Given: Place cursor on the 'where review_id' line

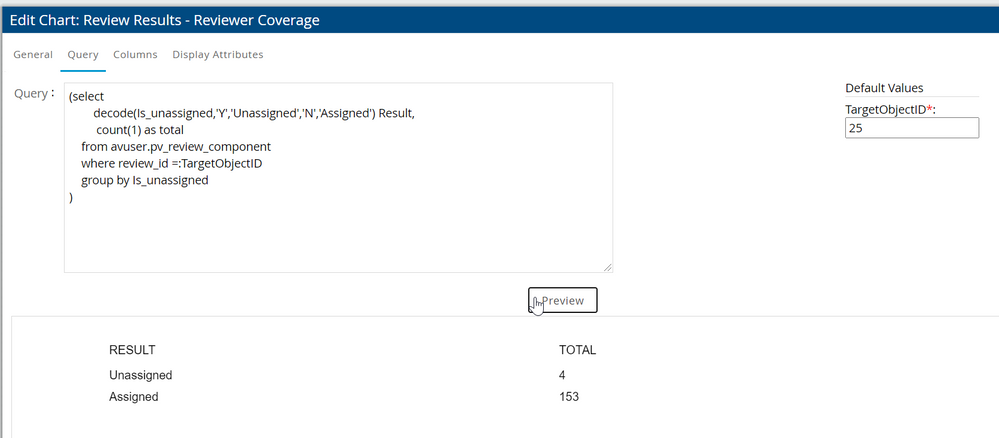Looking at the screenshot, I should click(171, 164).
